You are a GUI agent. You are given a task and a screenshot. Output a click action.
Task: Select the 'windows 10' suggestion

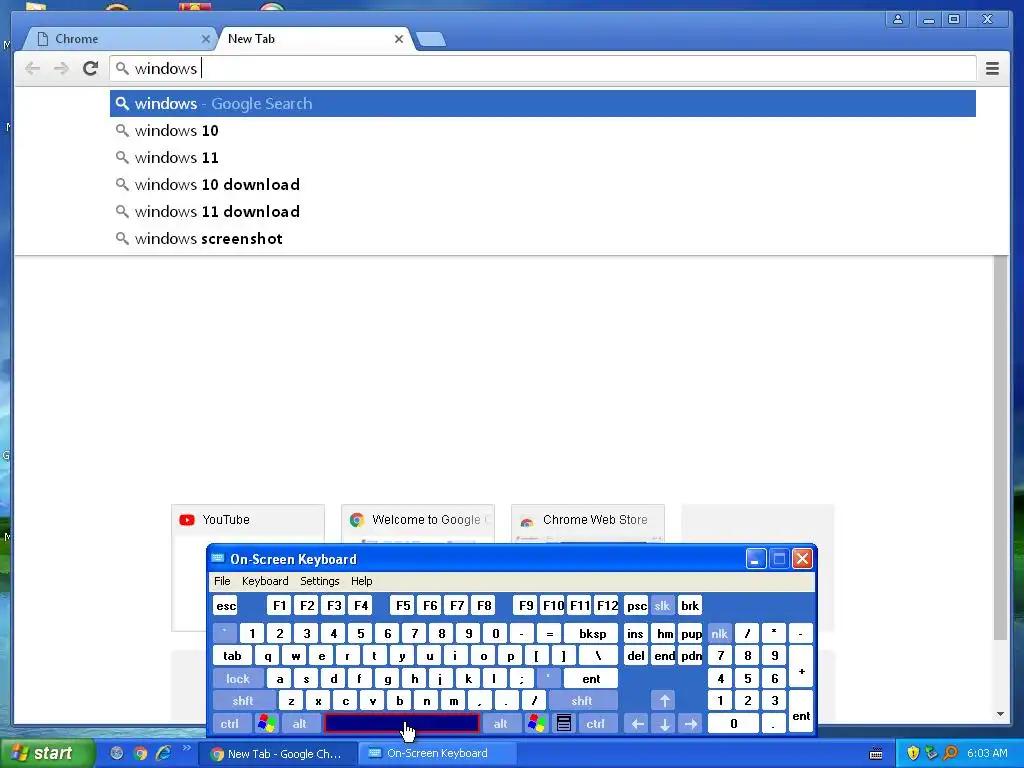coord(543,131)
